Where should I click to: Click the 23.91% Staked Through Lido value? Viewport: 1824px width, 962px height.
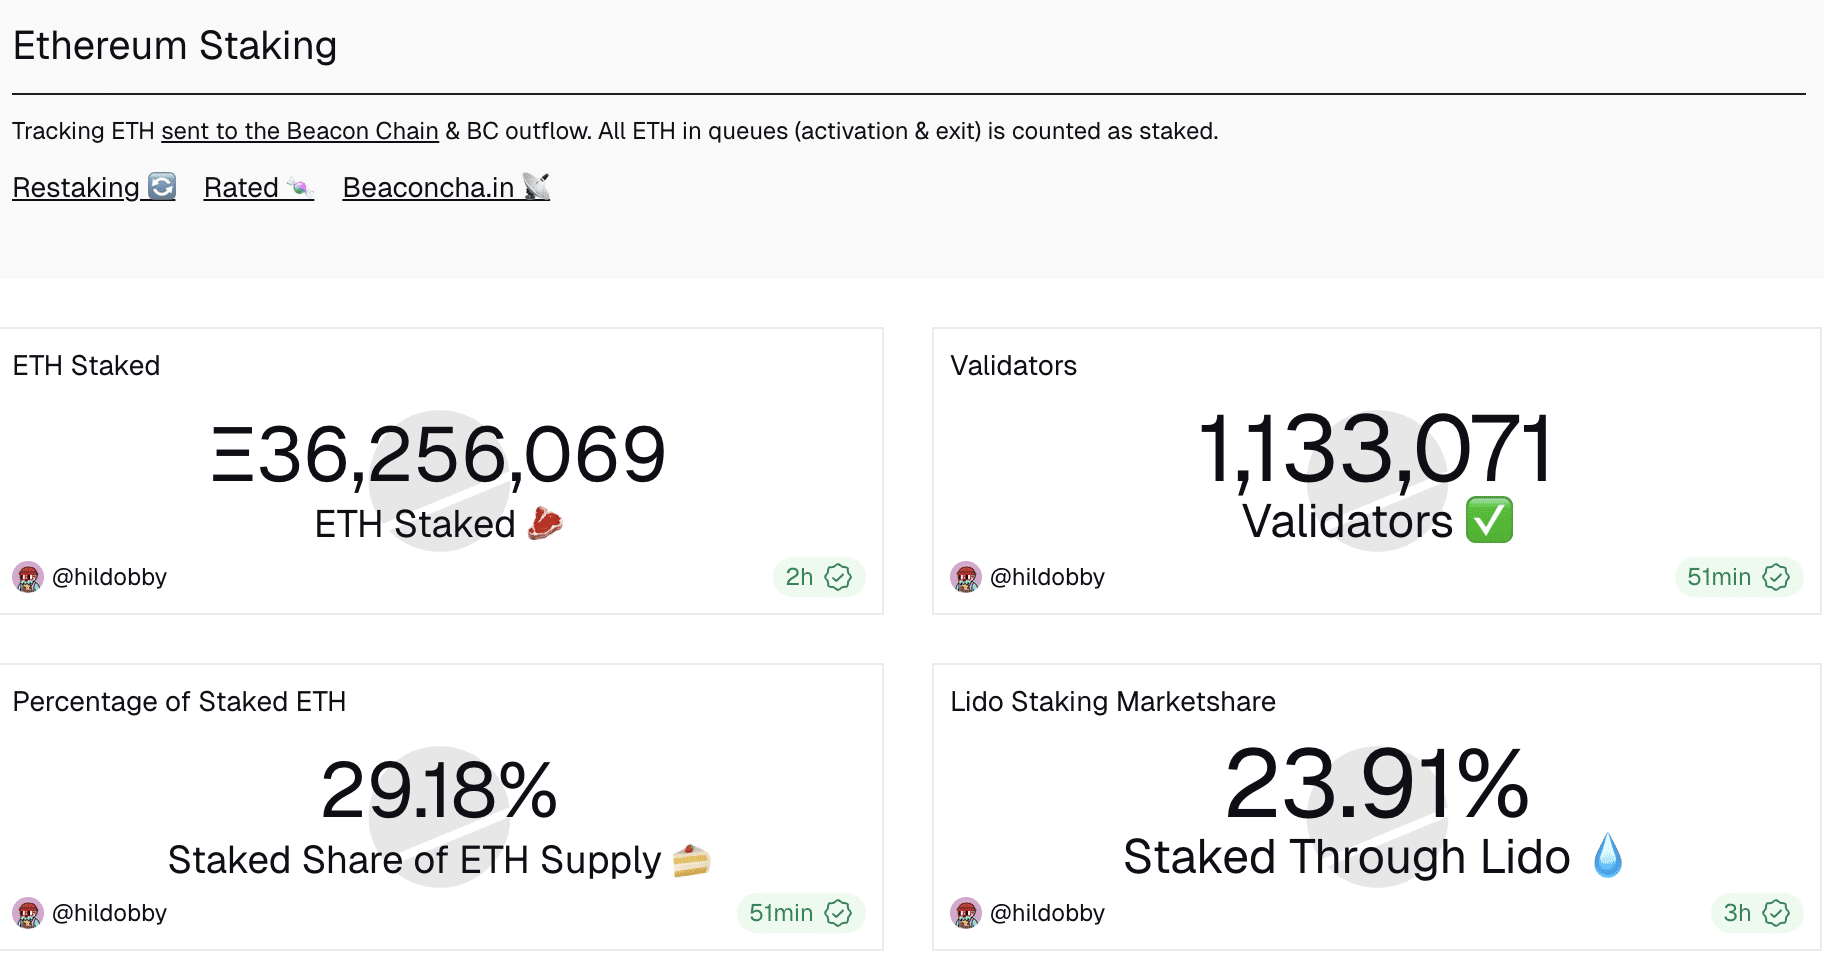coord(1377,785)
